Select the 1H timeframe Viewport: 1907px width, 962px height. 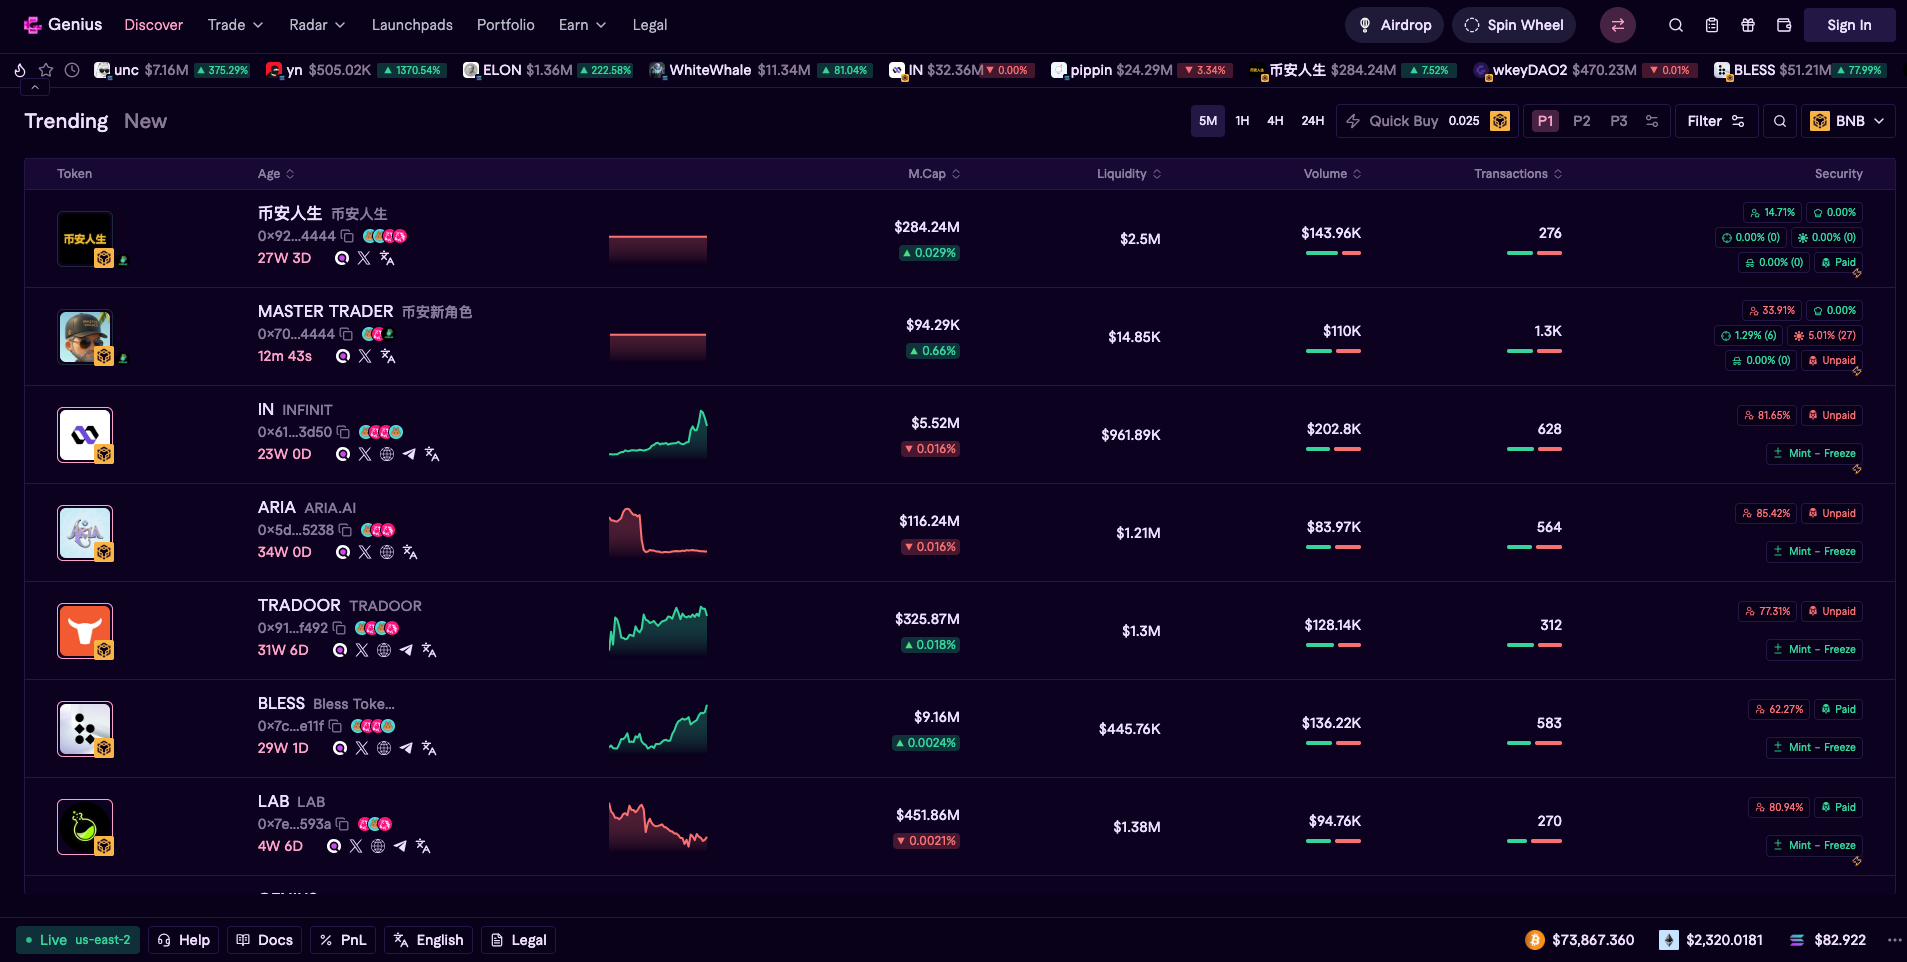click(x=1242, y=121)
